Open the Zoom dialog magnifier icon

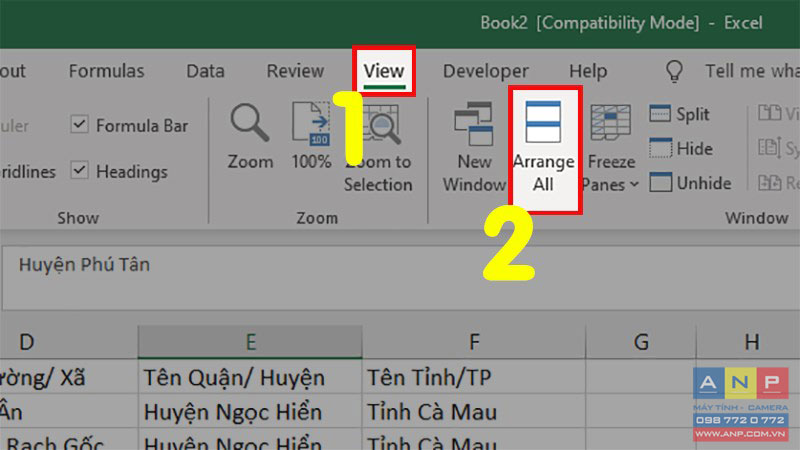(249, 123)
